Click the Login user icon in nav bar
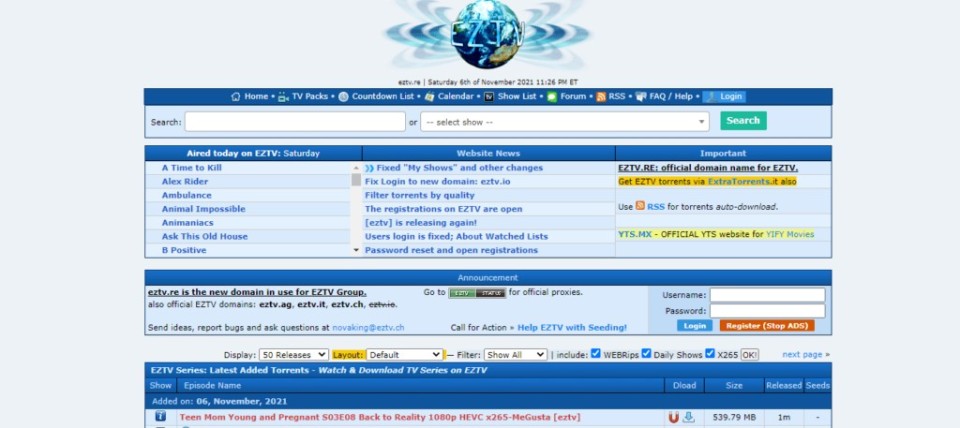This screenshot has width=960, height=428. 710,97
